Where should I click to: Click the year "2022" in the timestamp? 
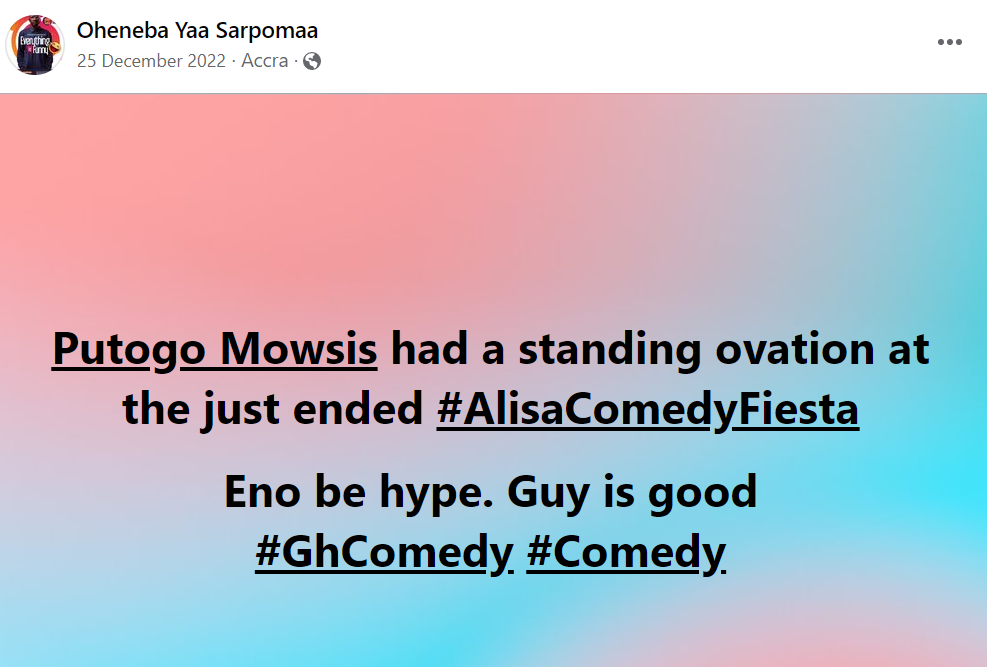(x=208, y=61)
